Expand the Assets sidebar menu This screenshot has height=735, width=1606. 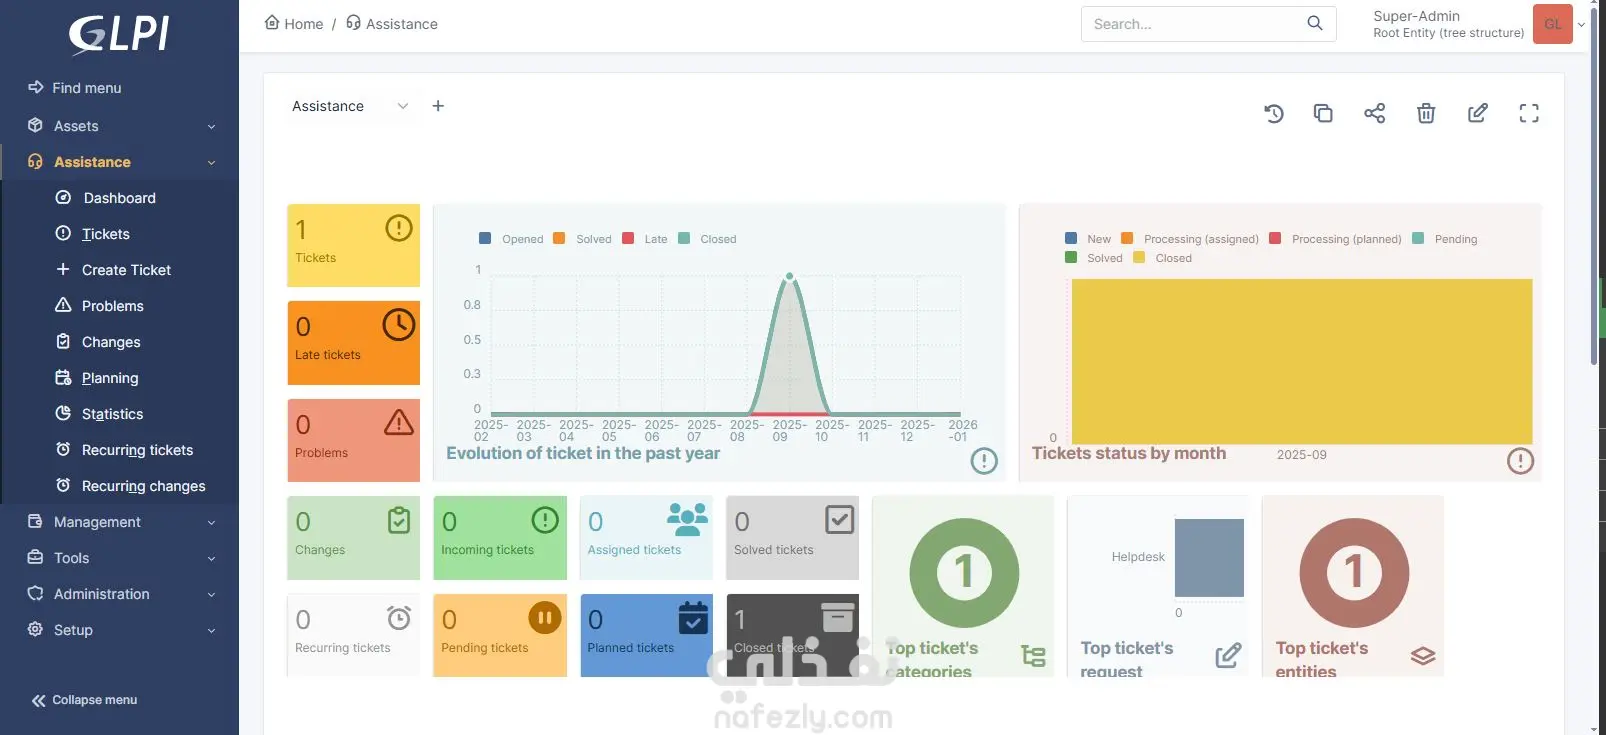[x=120, y=126]
